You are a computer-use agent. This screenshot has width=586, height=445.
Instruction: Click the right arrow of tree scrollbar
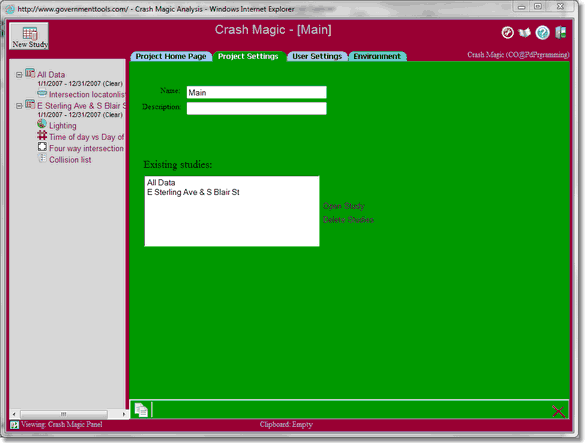pyautogui.click(x=123, y=414)
